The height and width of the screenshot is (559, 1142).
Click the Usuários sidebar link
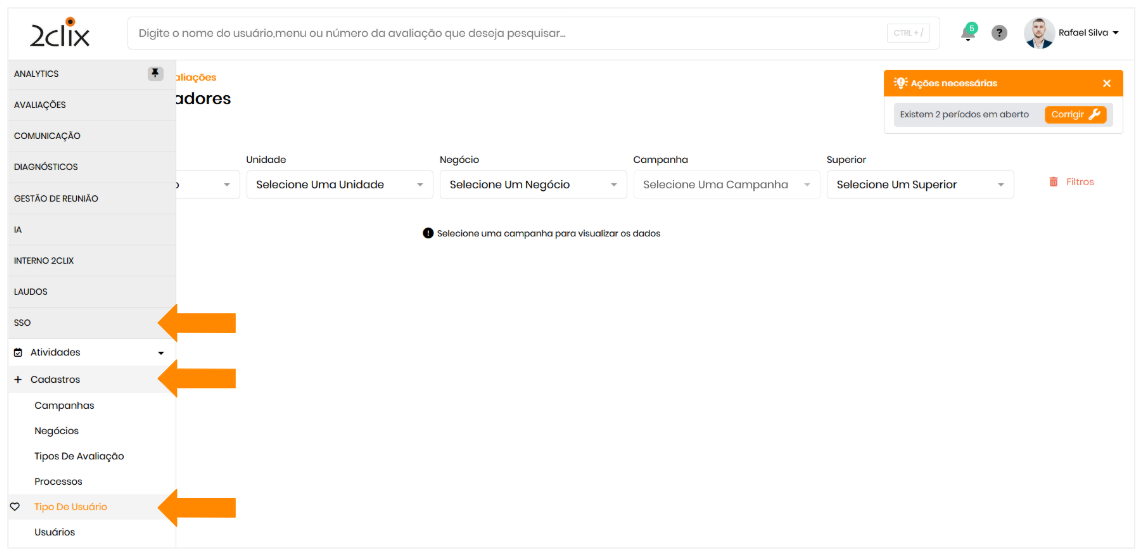click(54, 532)
